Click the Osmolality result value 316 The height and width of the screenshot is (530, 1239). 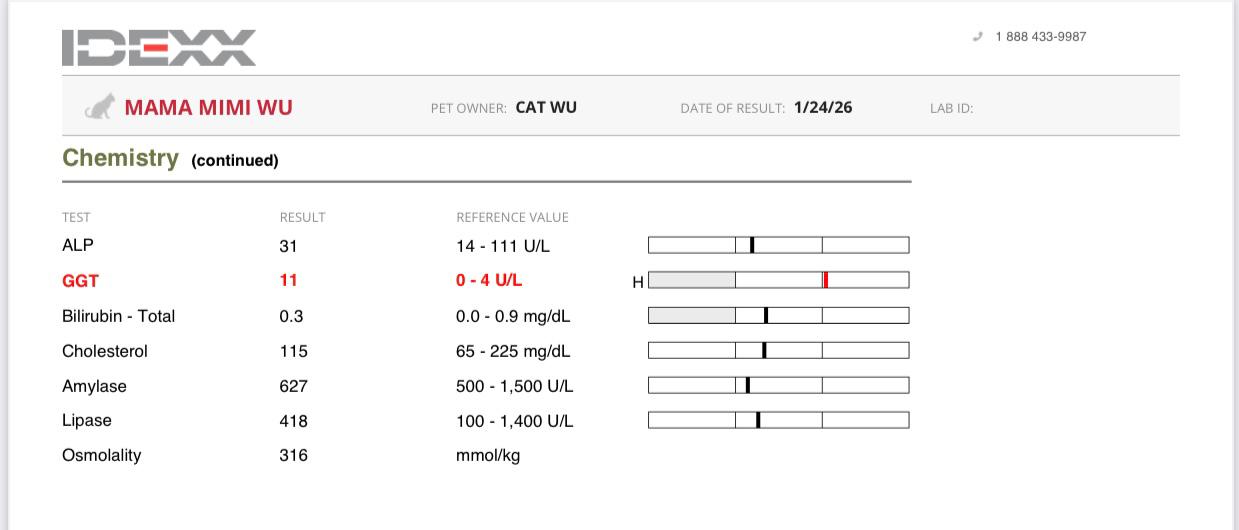(293, 456)
